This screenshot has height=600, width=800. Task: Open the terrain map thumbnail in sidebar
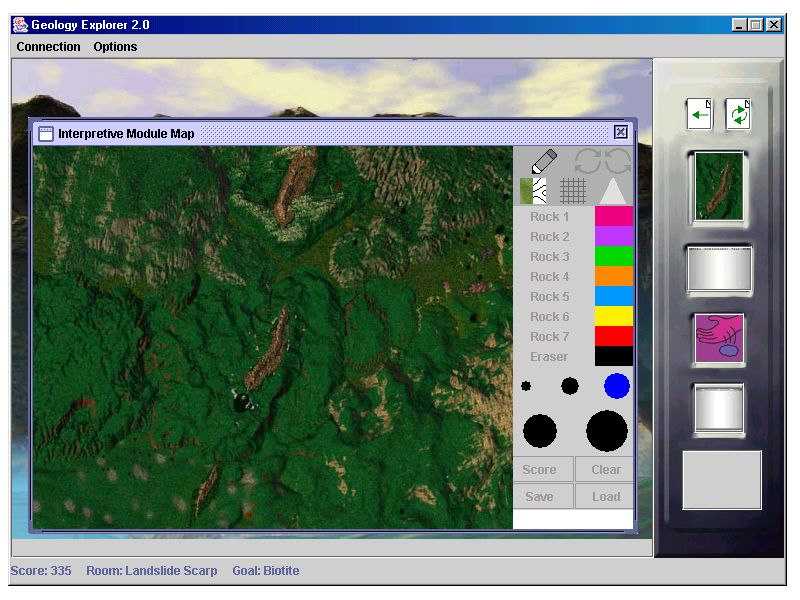[719, 187]
